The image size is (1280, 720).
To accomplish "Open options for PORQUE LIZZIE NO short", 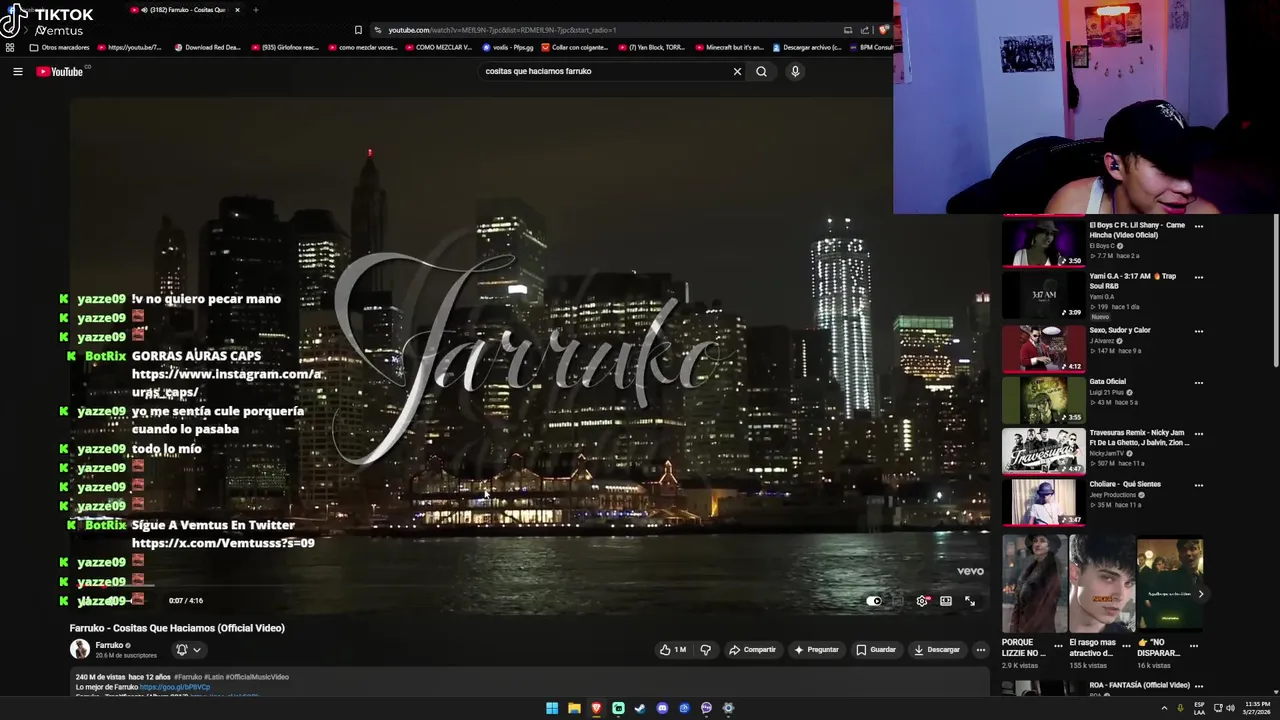I will pos(1058,646).
